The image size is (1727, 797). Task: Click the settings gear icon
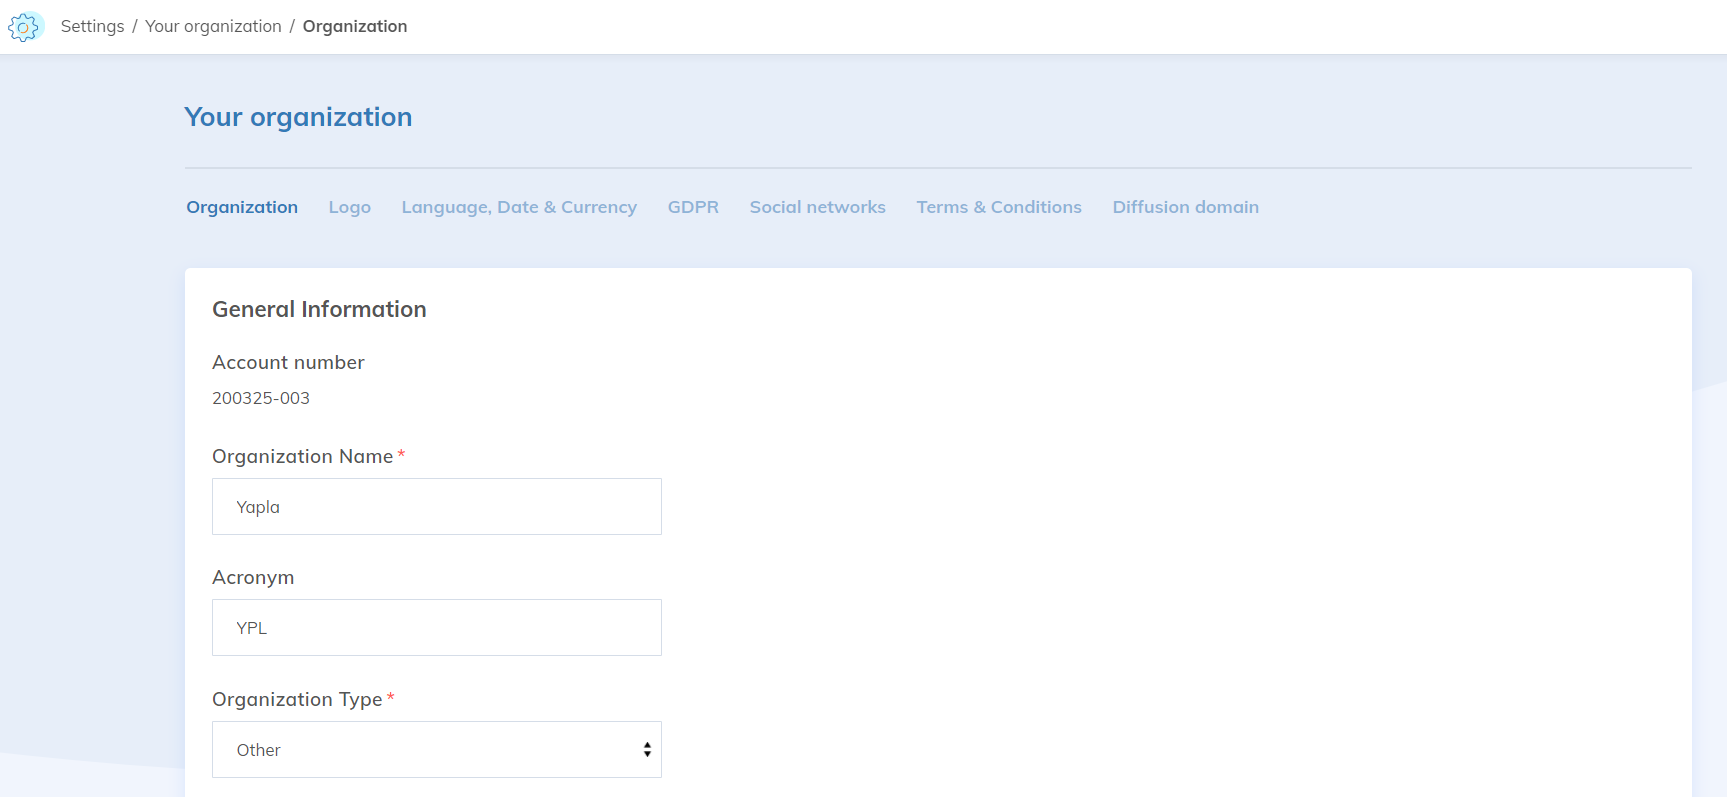[x=24, y=27]
